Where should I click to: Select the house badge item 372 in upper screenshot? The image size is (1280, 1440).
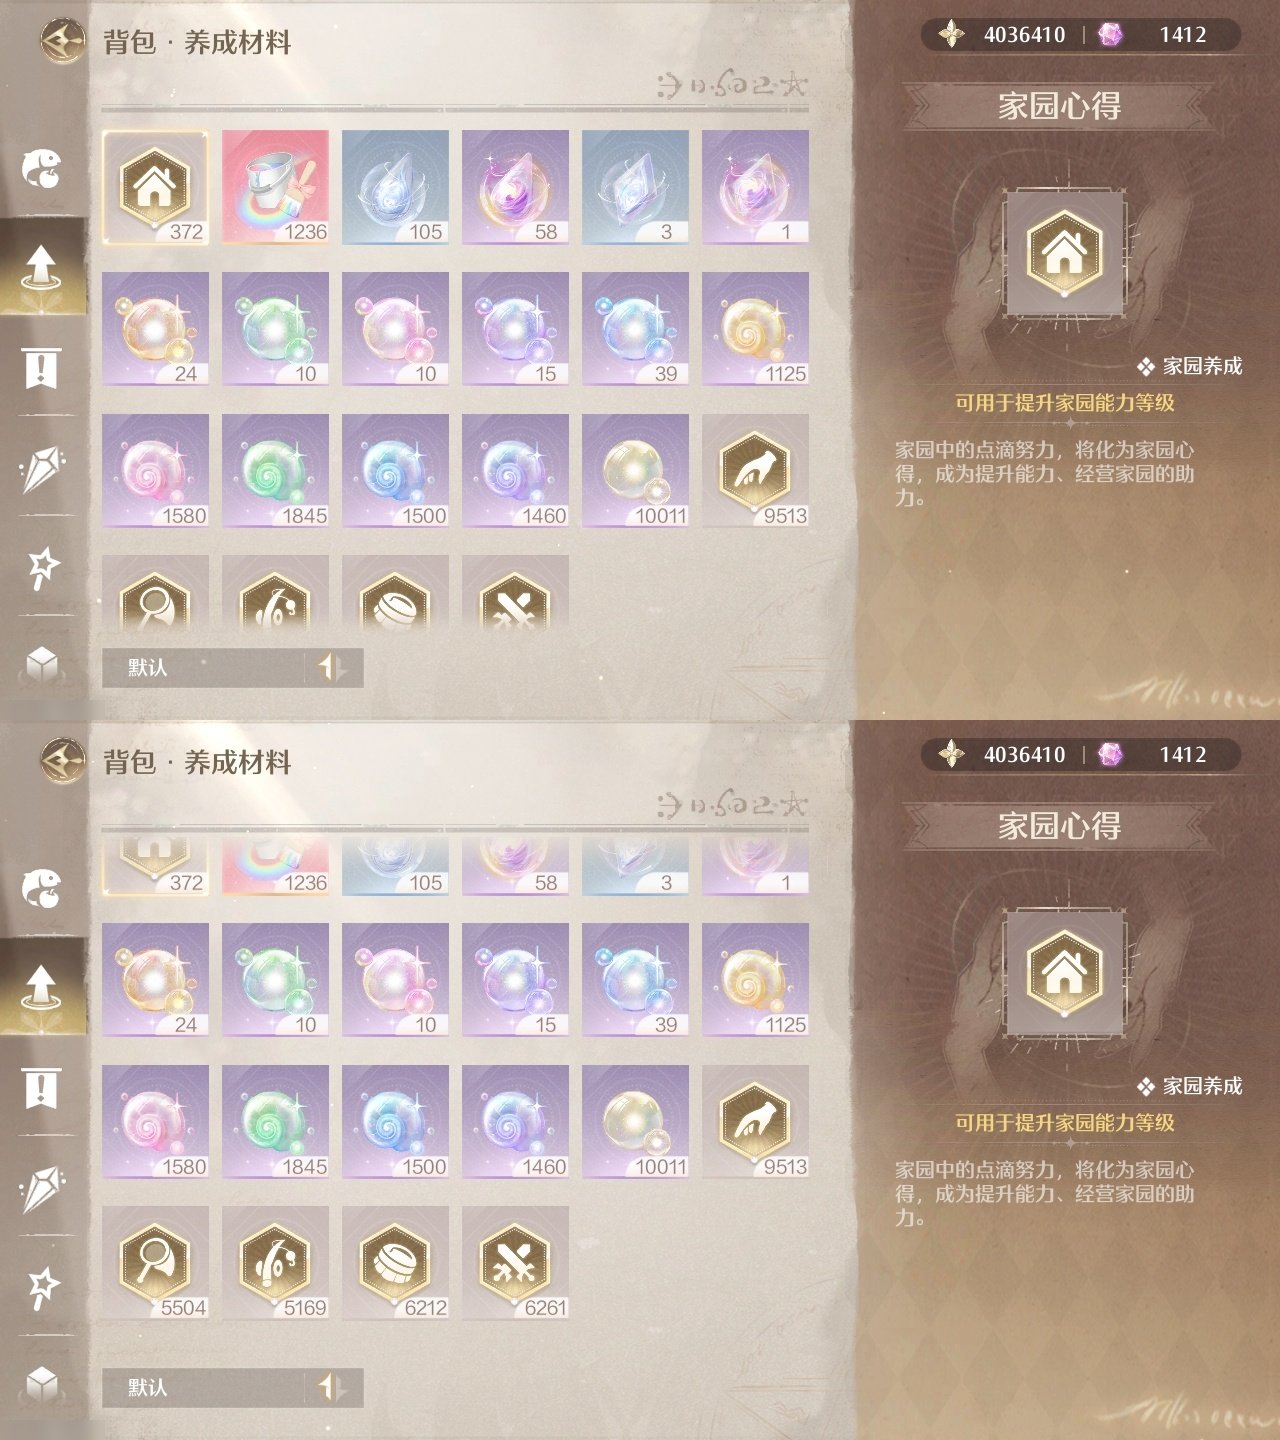(155, 187)
